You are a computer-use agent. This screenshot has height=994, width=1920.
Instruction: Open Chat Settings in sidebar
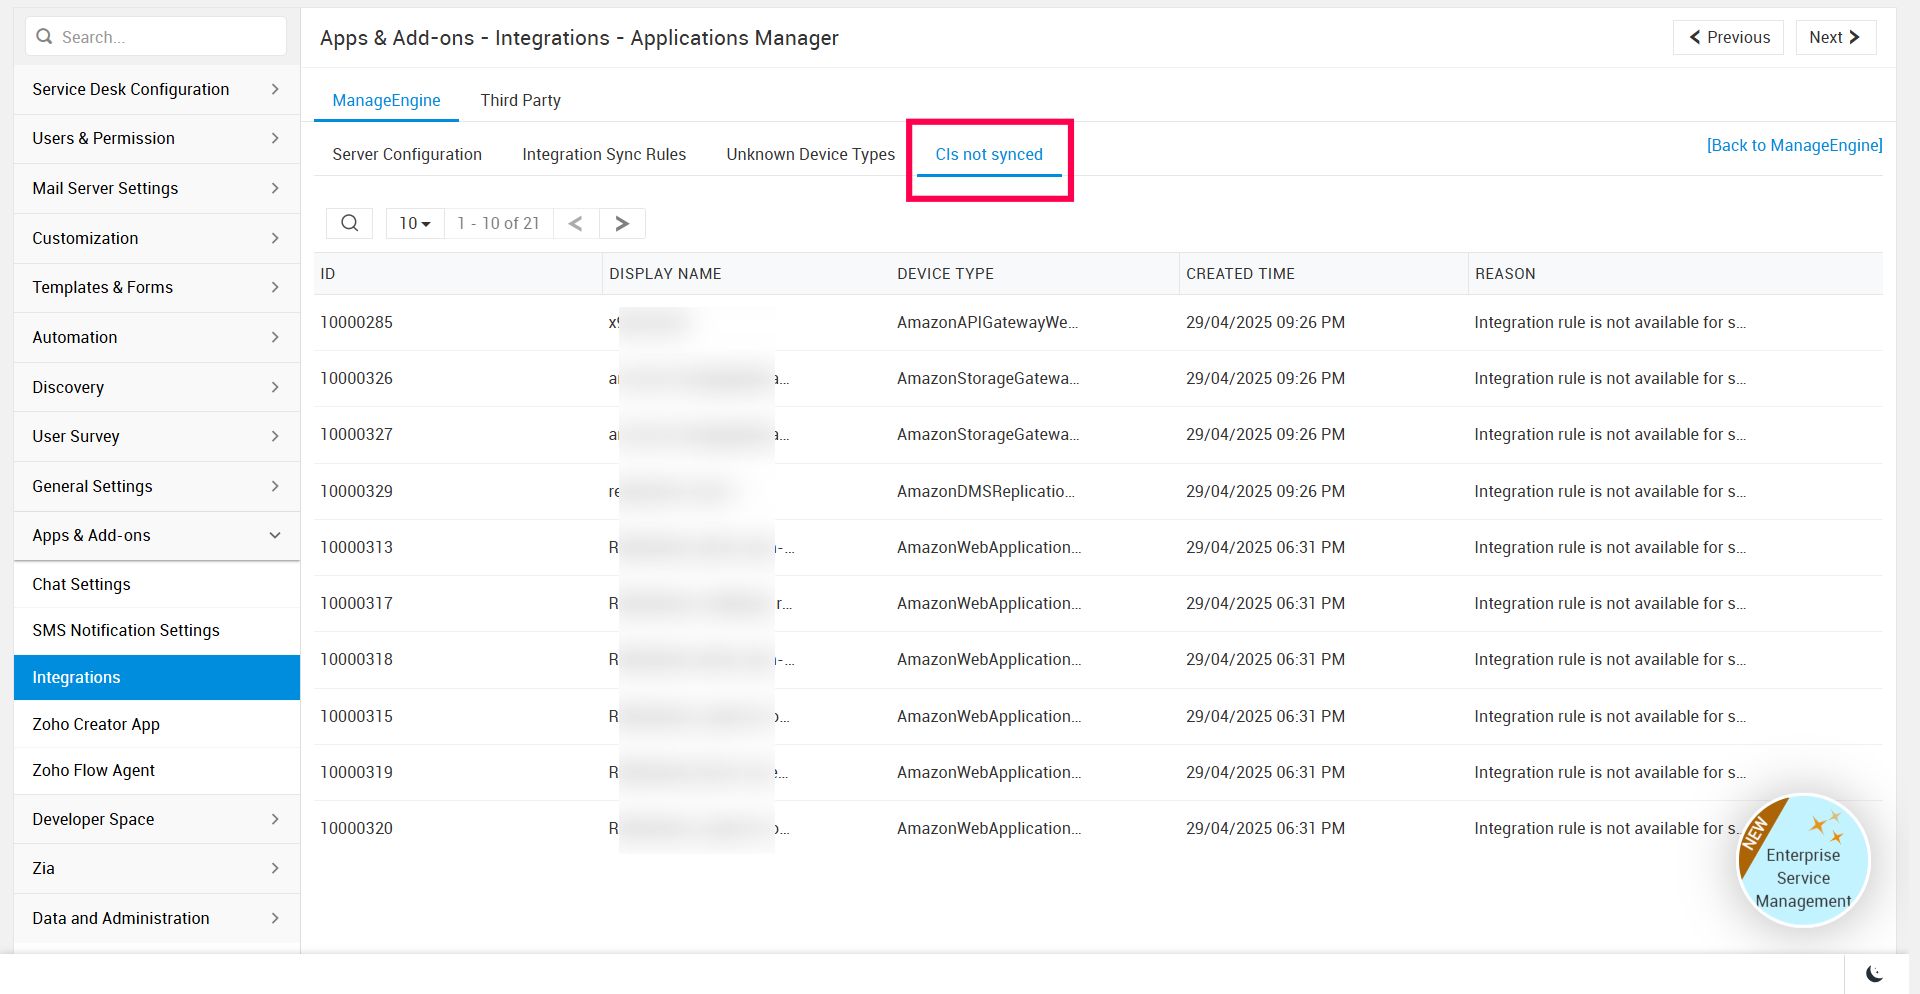(157, 584)
